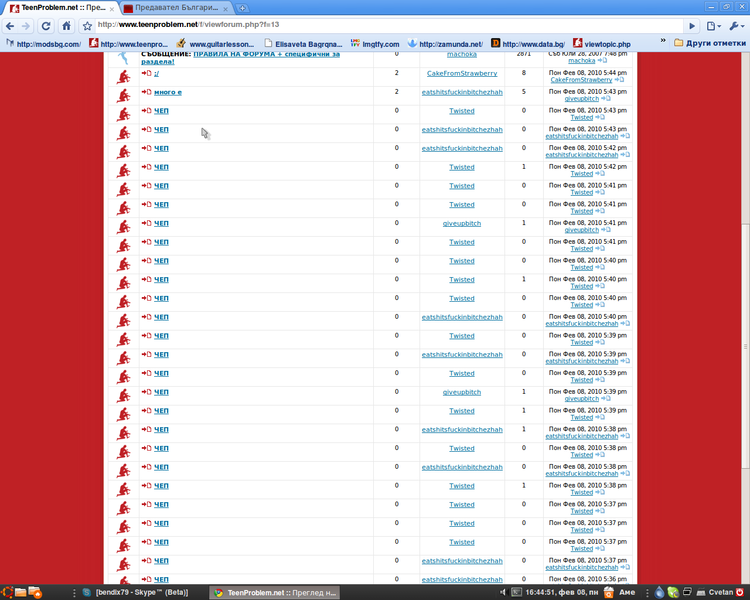
Task: Open ЧЕП topic by giveupbitch at 5:39 pm
Action: [161, 392]
